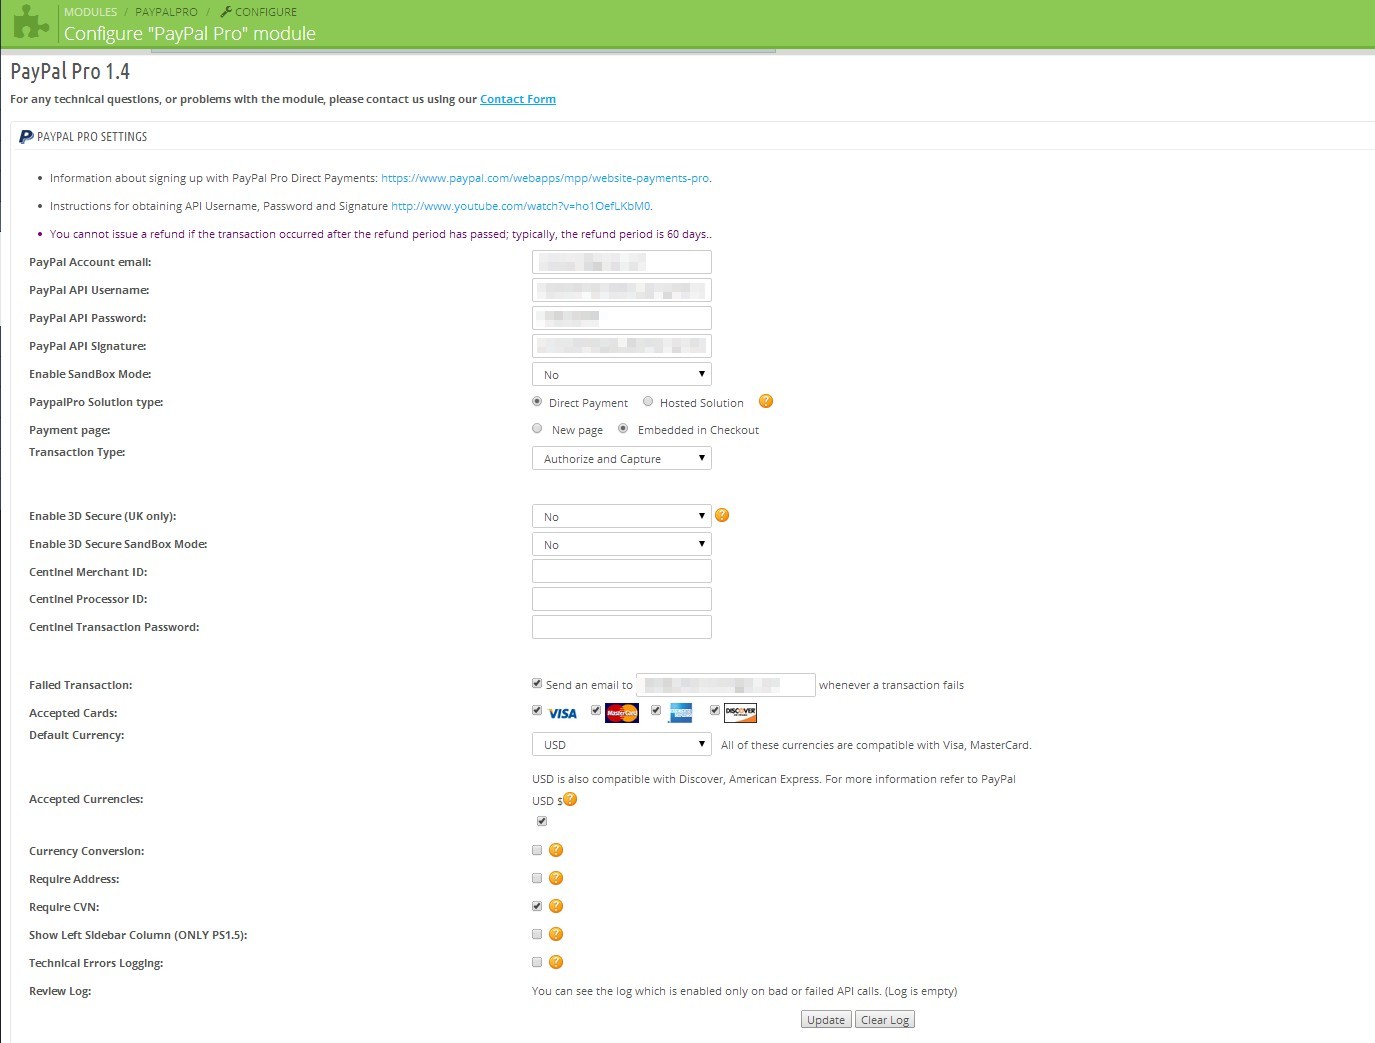Image resolution: width=1375 pixels, height=1043 pixels.
Task: Toggle the MasterCard accepted card checkbox
Action: [596, 710]
